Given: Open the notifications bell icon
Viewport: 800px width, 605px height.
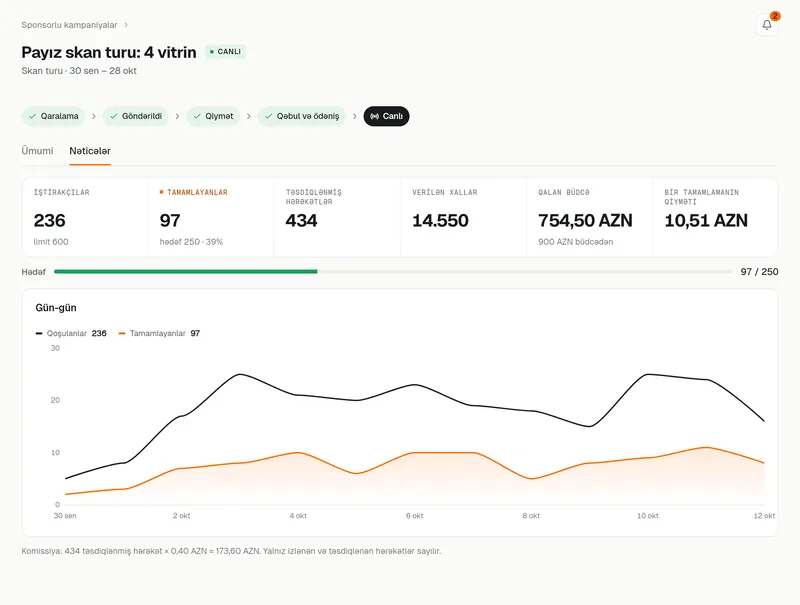Looking at the screenshot, I should click(767, 25).
